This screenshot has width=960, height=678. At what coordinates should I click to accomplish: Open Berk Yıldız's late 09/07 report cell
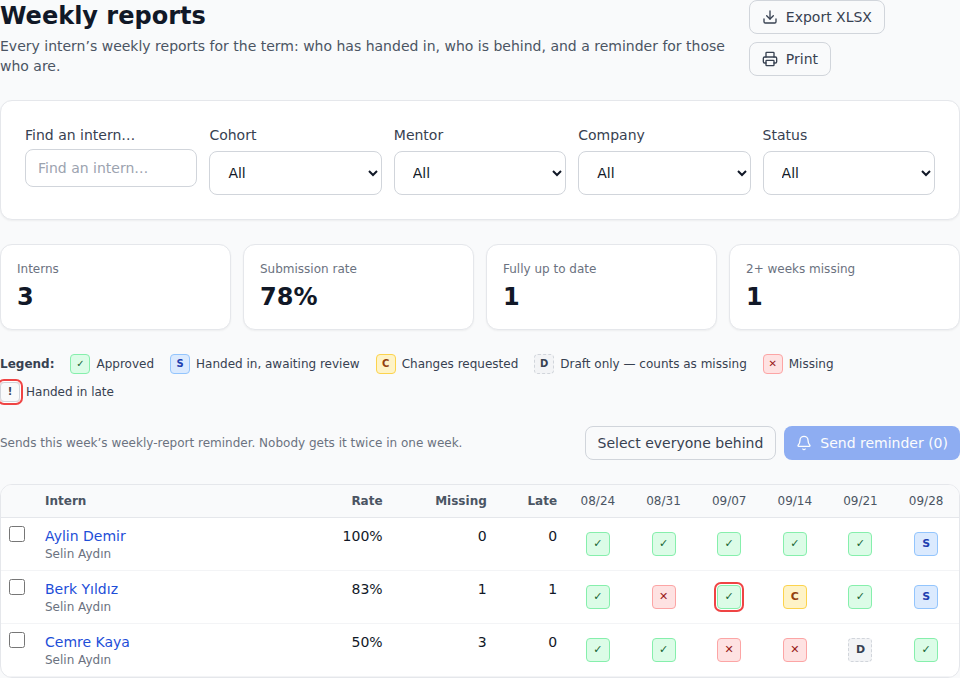(x=729, y=597)
